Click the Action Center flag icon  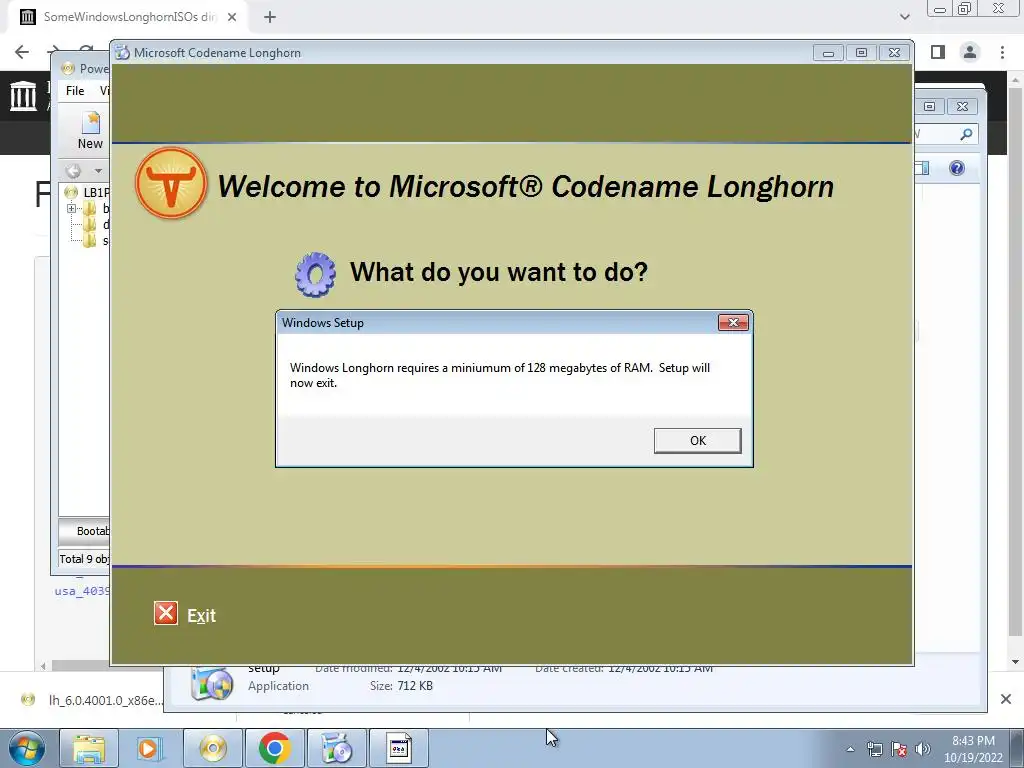(x=899, y=749)
